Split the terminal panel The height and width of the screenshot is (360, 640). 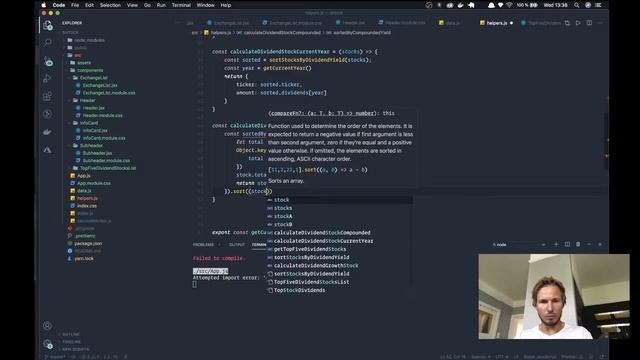tap(567, 244)
